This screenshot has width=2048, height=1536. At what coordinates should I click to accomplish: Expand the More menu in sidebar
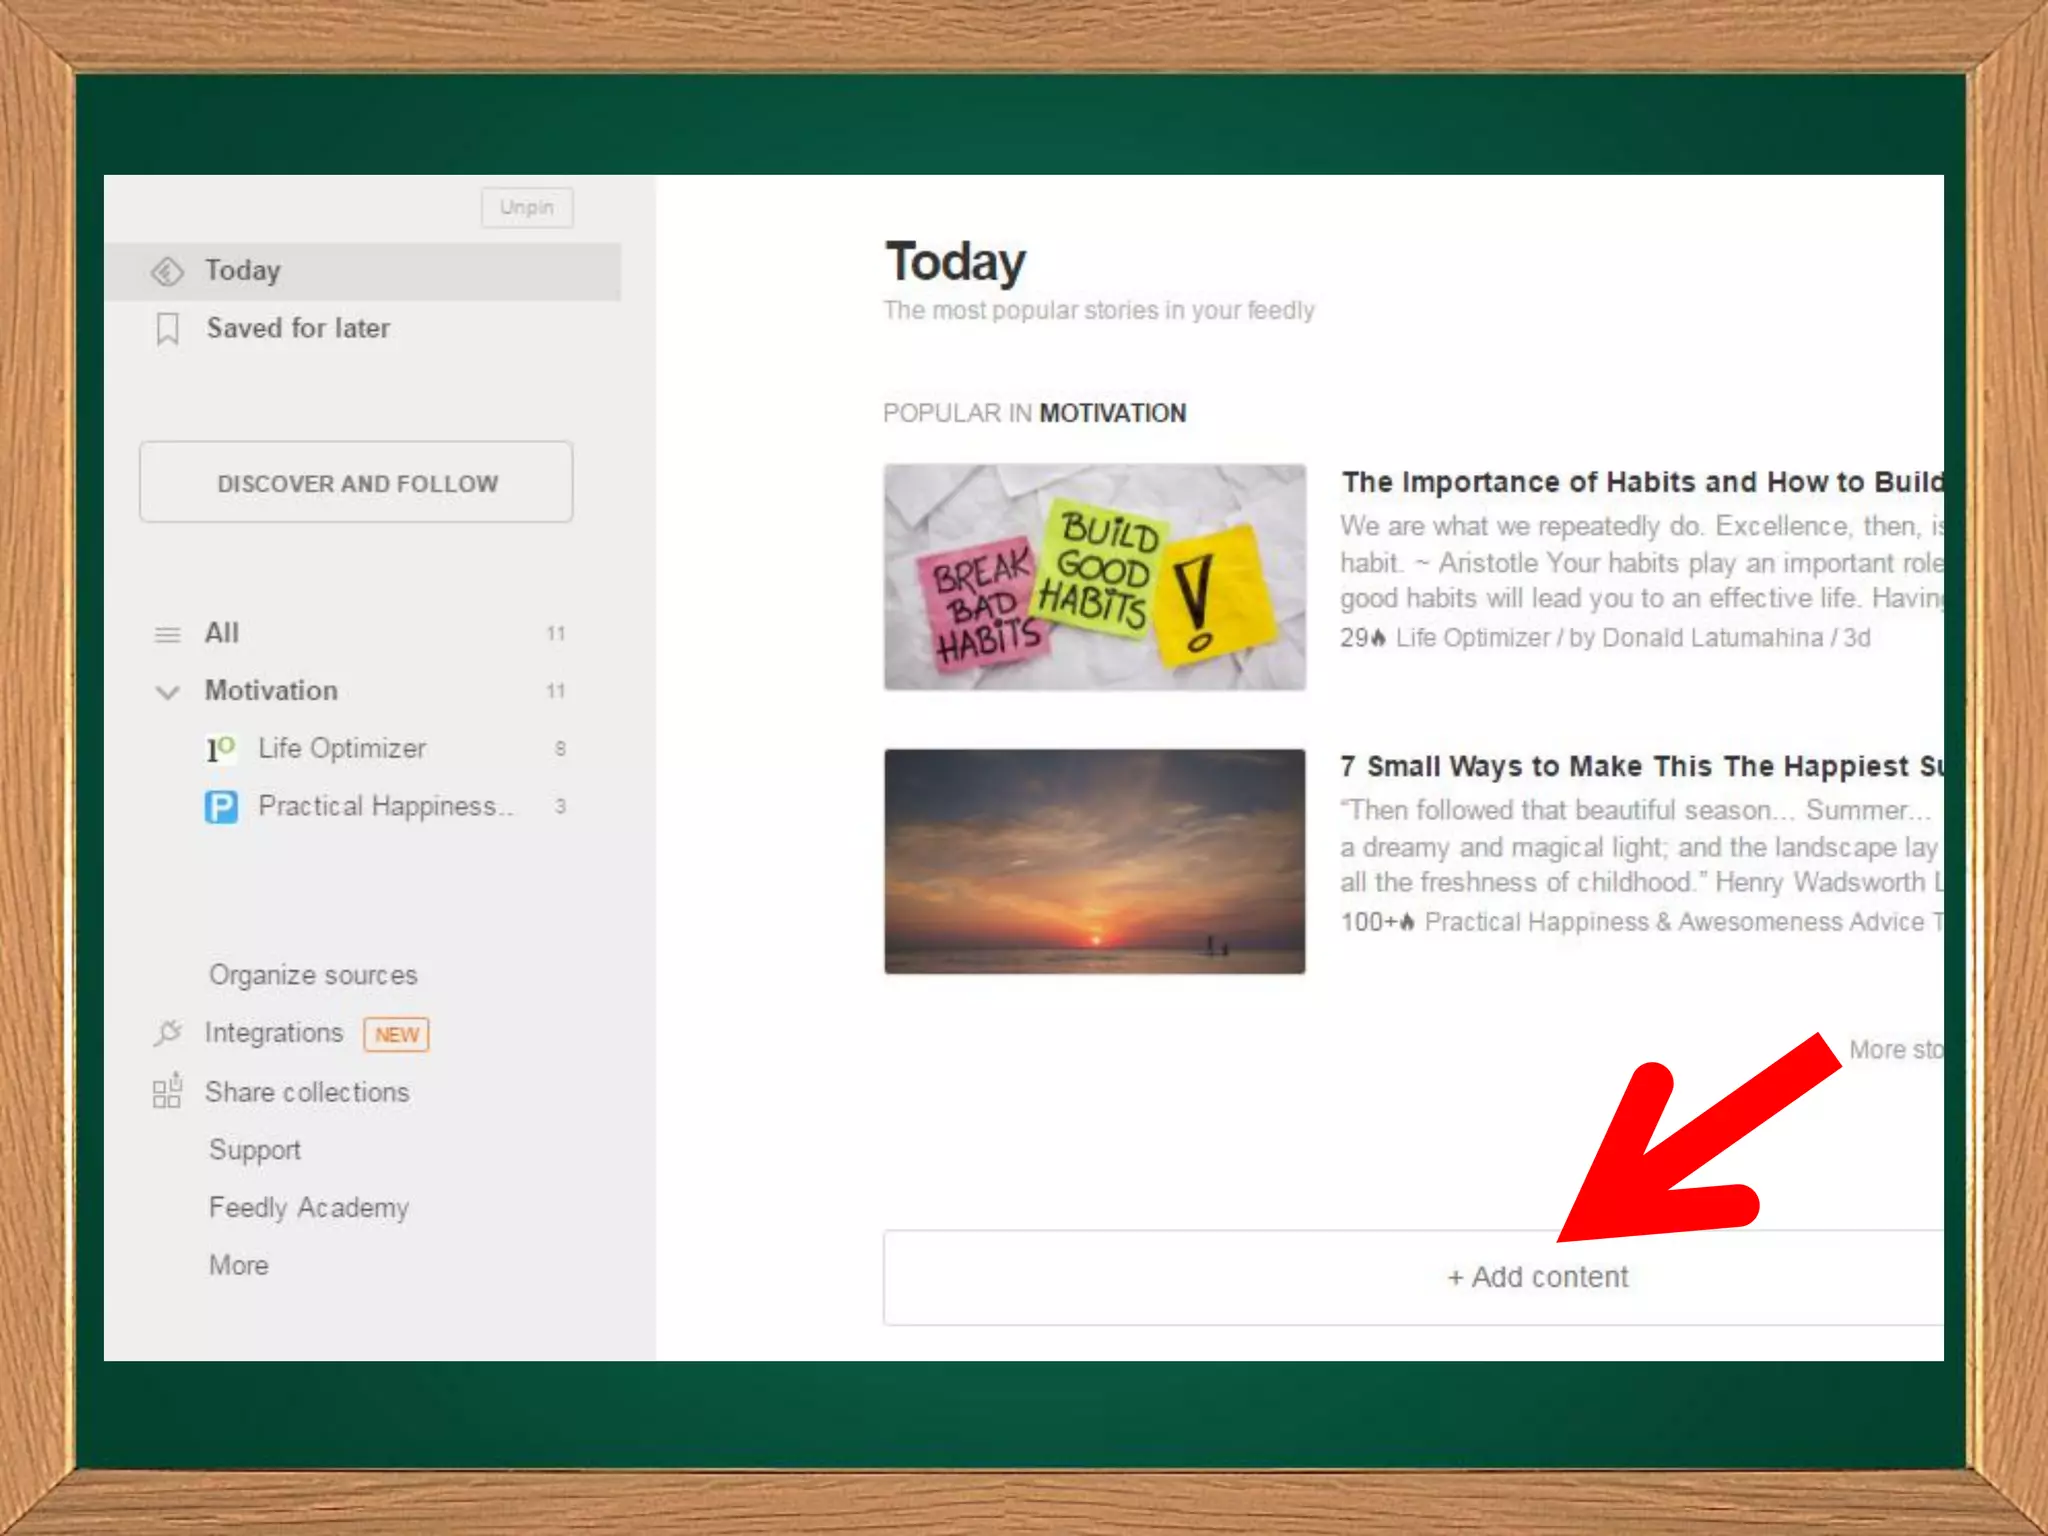tap(239, 1265)
